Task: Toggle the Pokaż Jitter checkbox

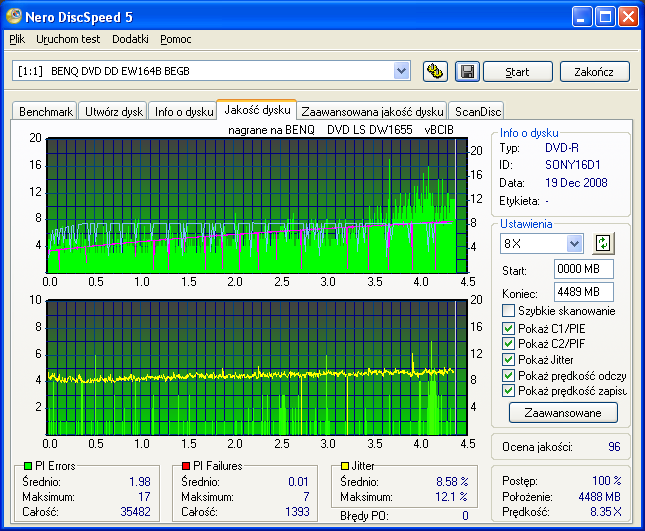Action: coord(508,359)
